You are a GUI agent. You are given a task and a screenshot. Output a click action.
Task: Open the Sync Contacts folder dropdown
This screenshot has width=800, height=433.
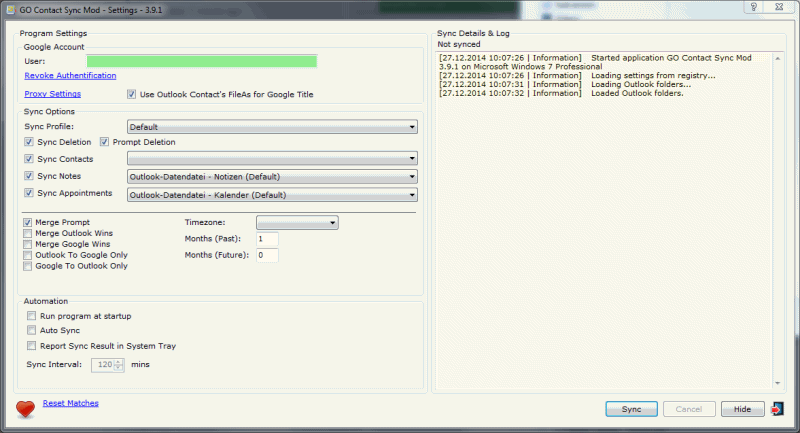click(x=272, y=159)
